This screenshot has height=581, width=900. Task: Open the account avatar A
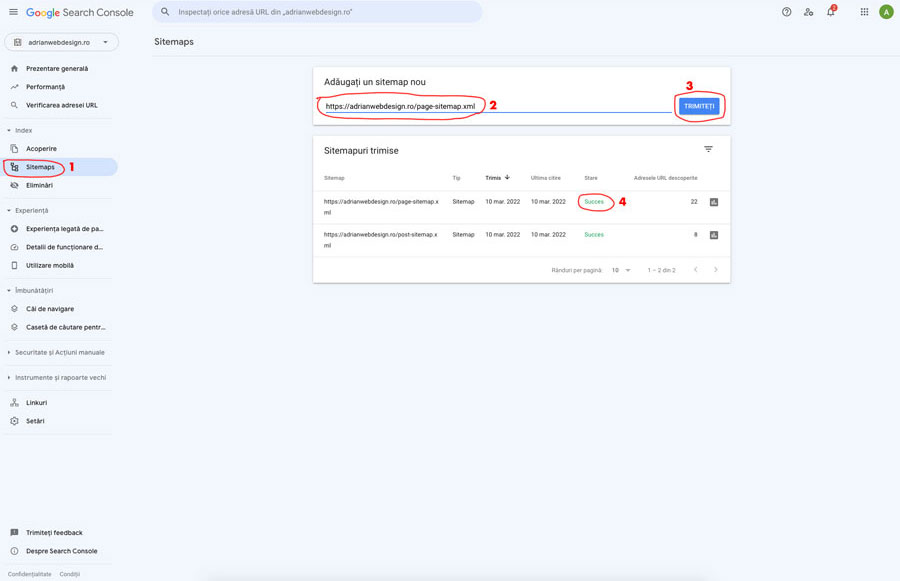tap(886, 12)
